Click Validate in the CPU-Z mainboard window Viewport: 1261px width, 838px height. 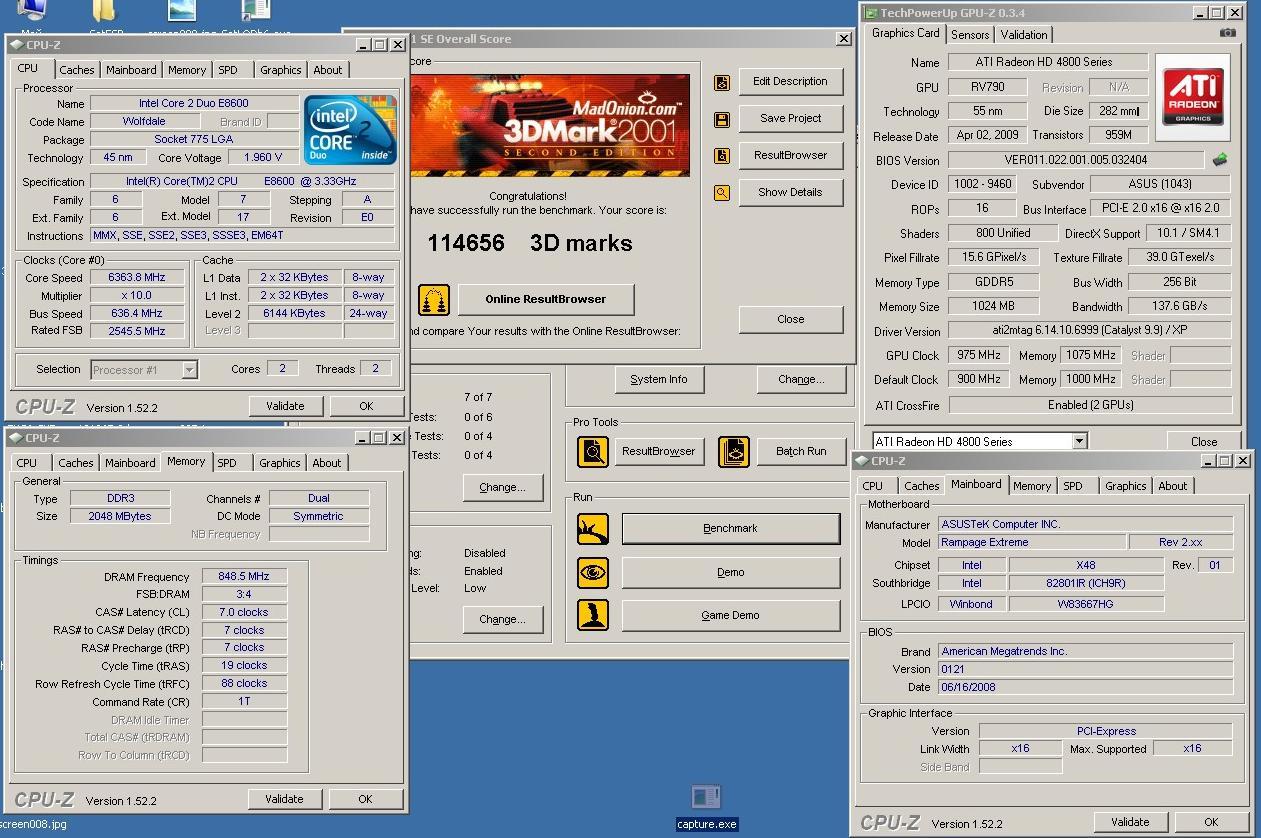pyautogui.click(x=1130, y=822)
